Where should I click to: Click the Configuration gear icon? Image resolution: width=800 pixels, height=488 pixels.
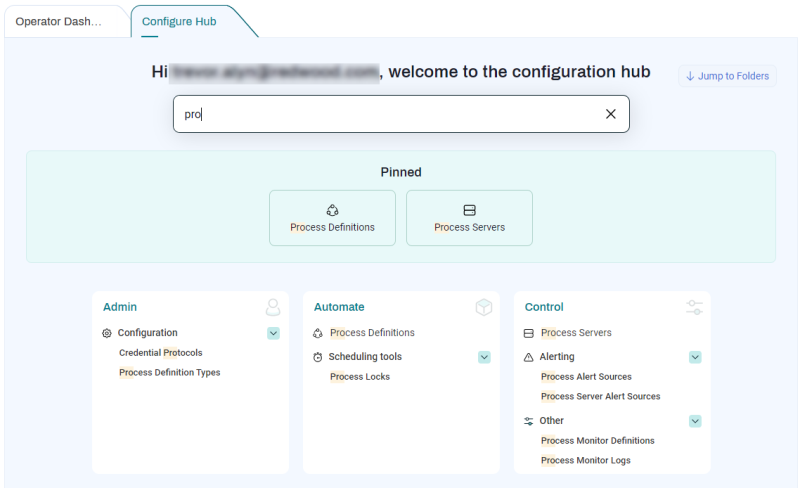(x=107, y=333)
